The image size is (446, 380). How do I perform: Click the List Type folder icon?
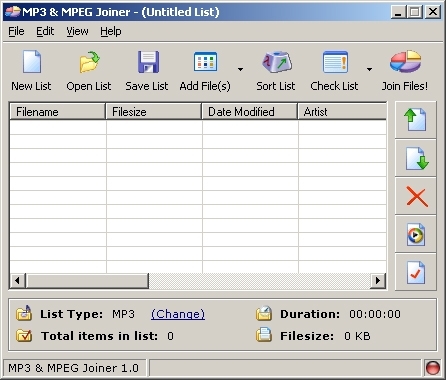pyautogui.click(x=24, y=313)
